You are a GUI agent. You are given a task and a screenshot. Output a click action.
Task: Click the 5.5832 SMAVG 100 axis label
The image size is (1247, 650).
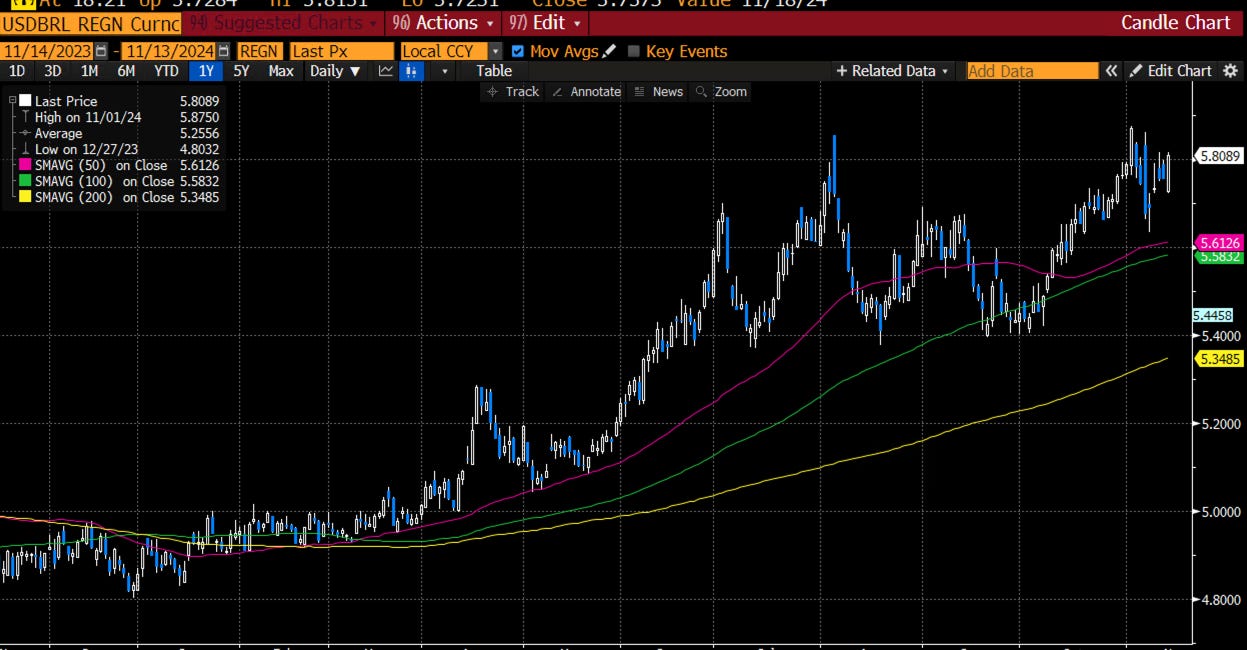pyautogui.click(x=1217, y=257)
